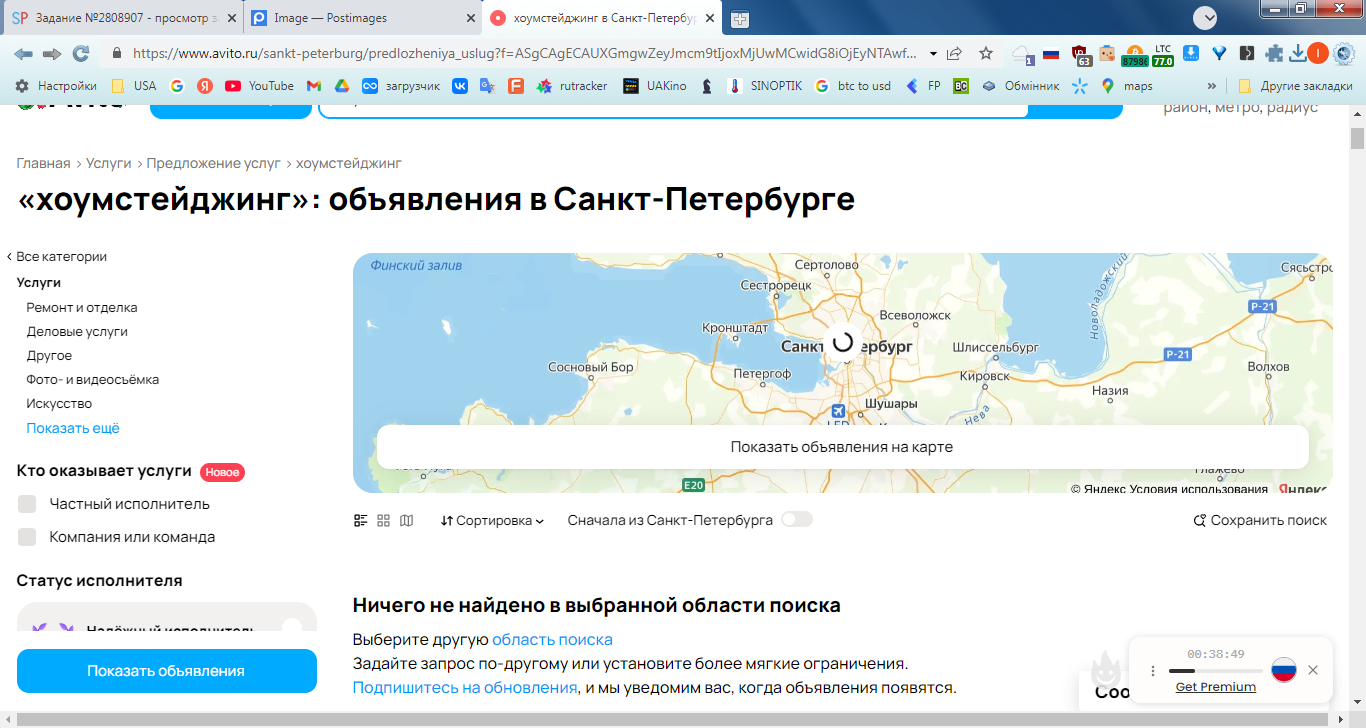The width and height of the screenshot is (1366, 728).
Task: Open the YouTube bookmark
Action: 260,86
